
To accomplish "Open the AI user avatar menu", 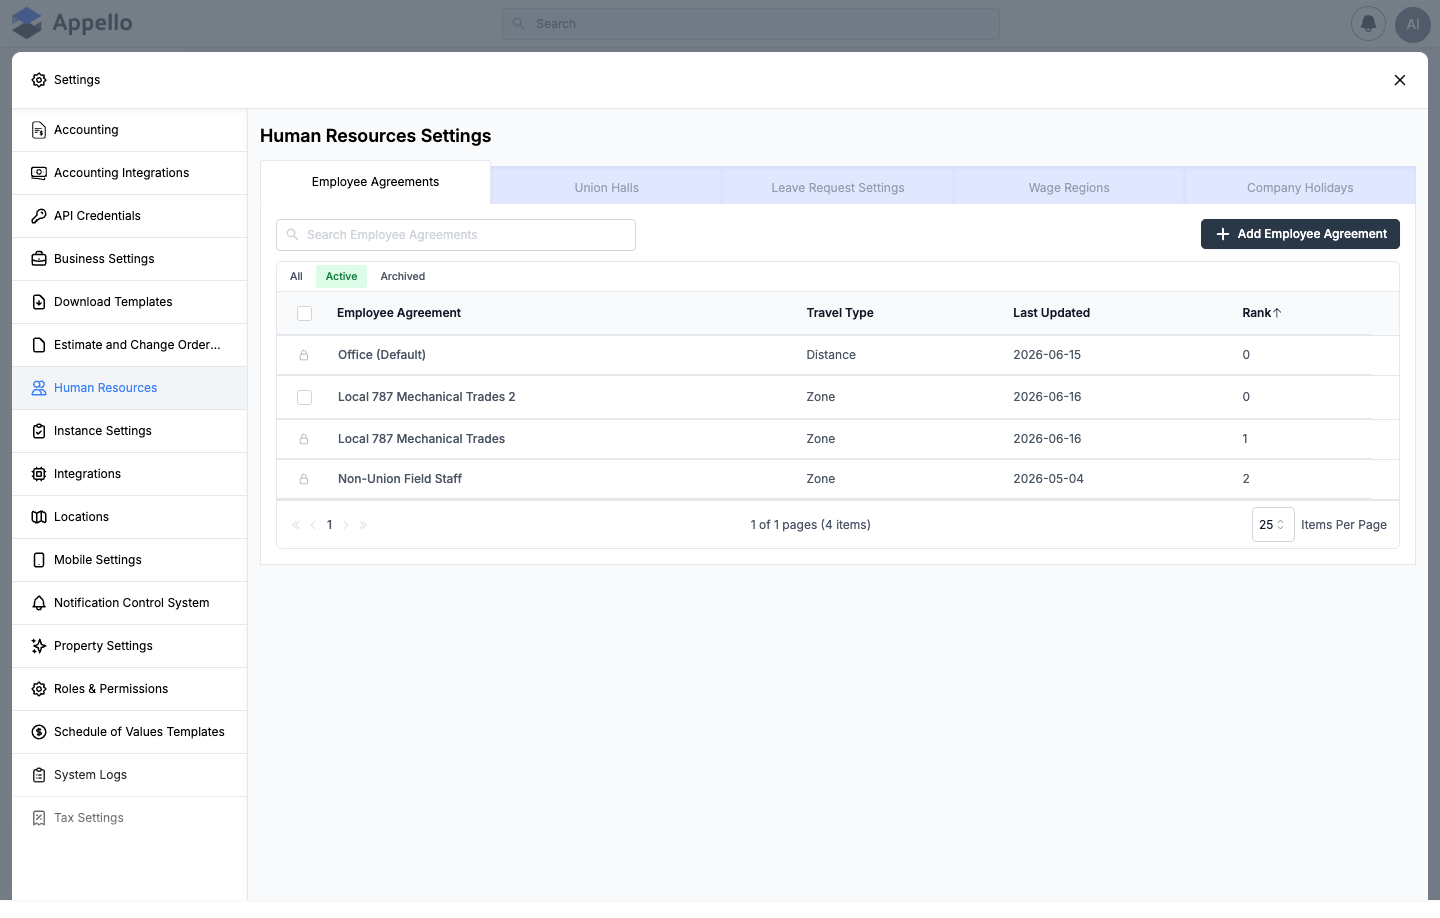I will (x=1413, y=24).
